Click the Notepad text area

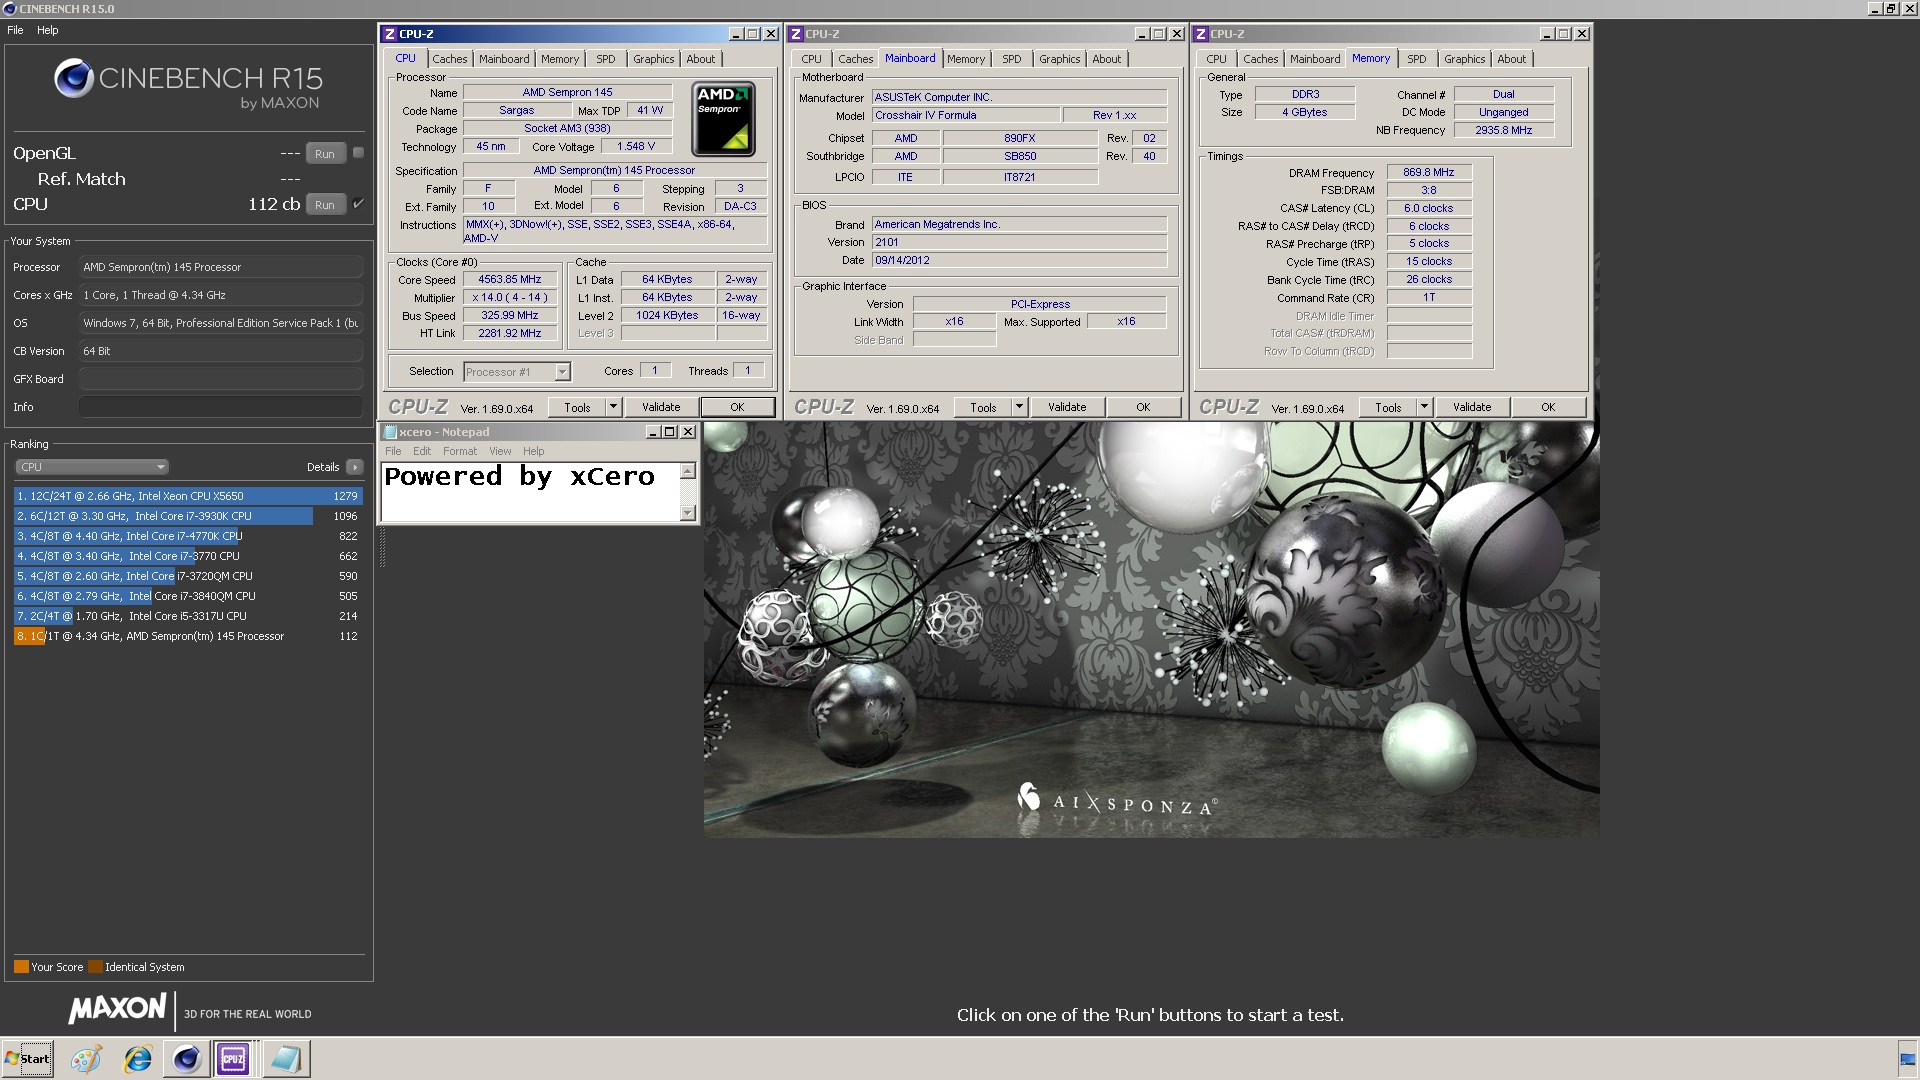(x=530, y=491)
